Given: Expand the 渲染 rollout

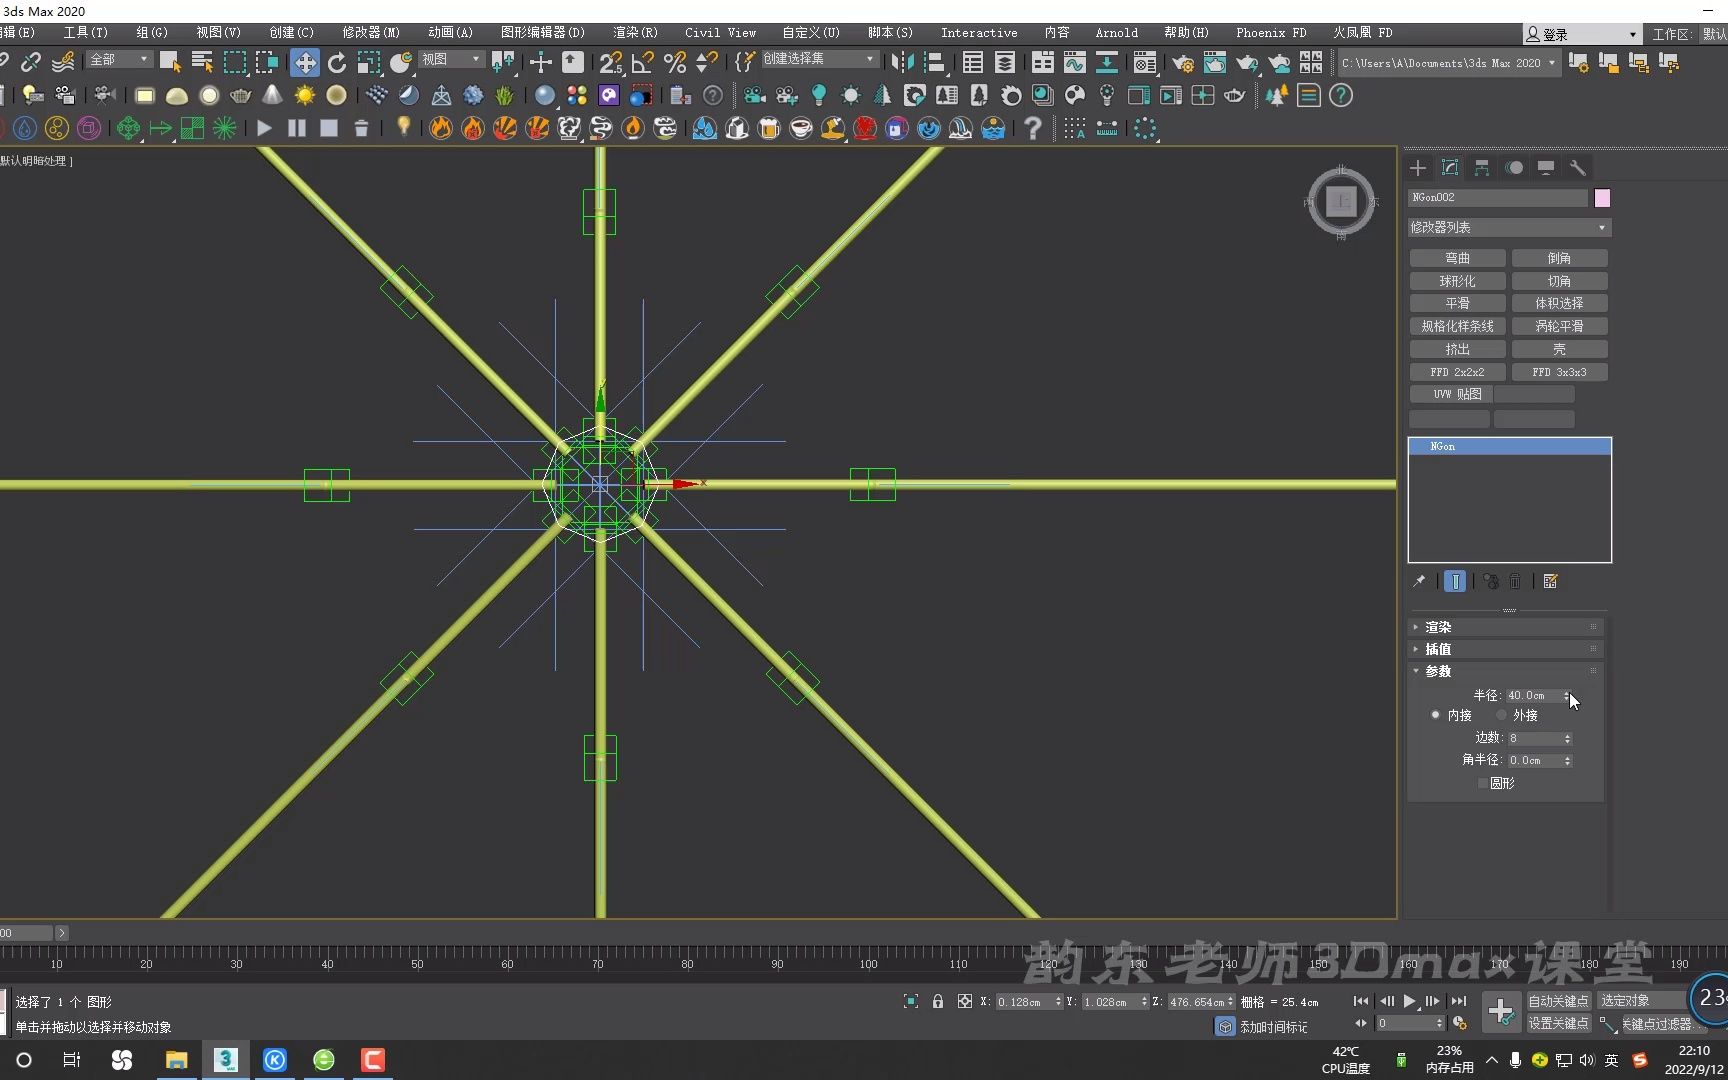Looking at the screenshot, I should (x=1437, y=627).
